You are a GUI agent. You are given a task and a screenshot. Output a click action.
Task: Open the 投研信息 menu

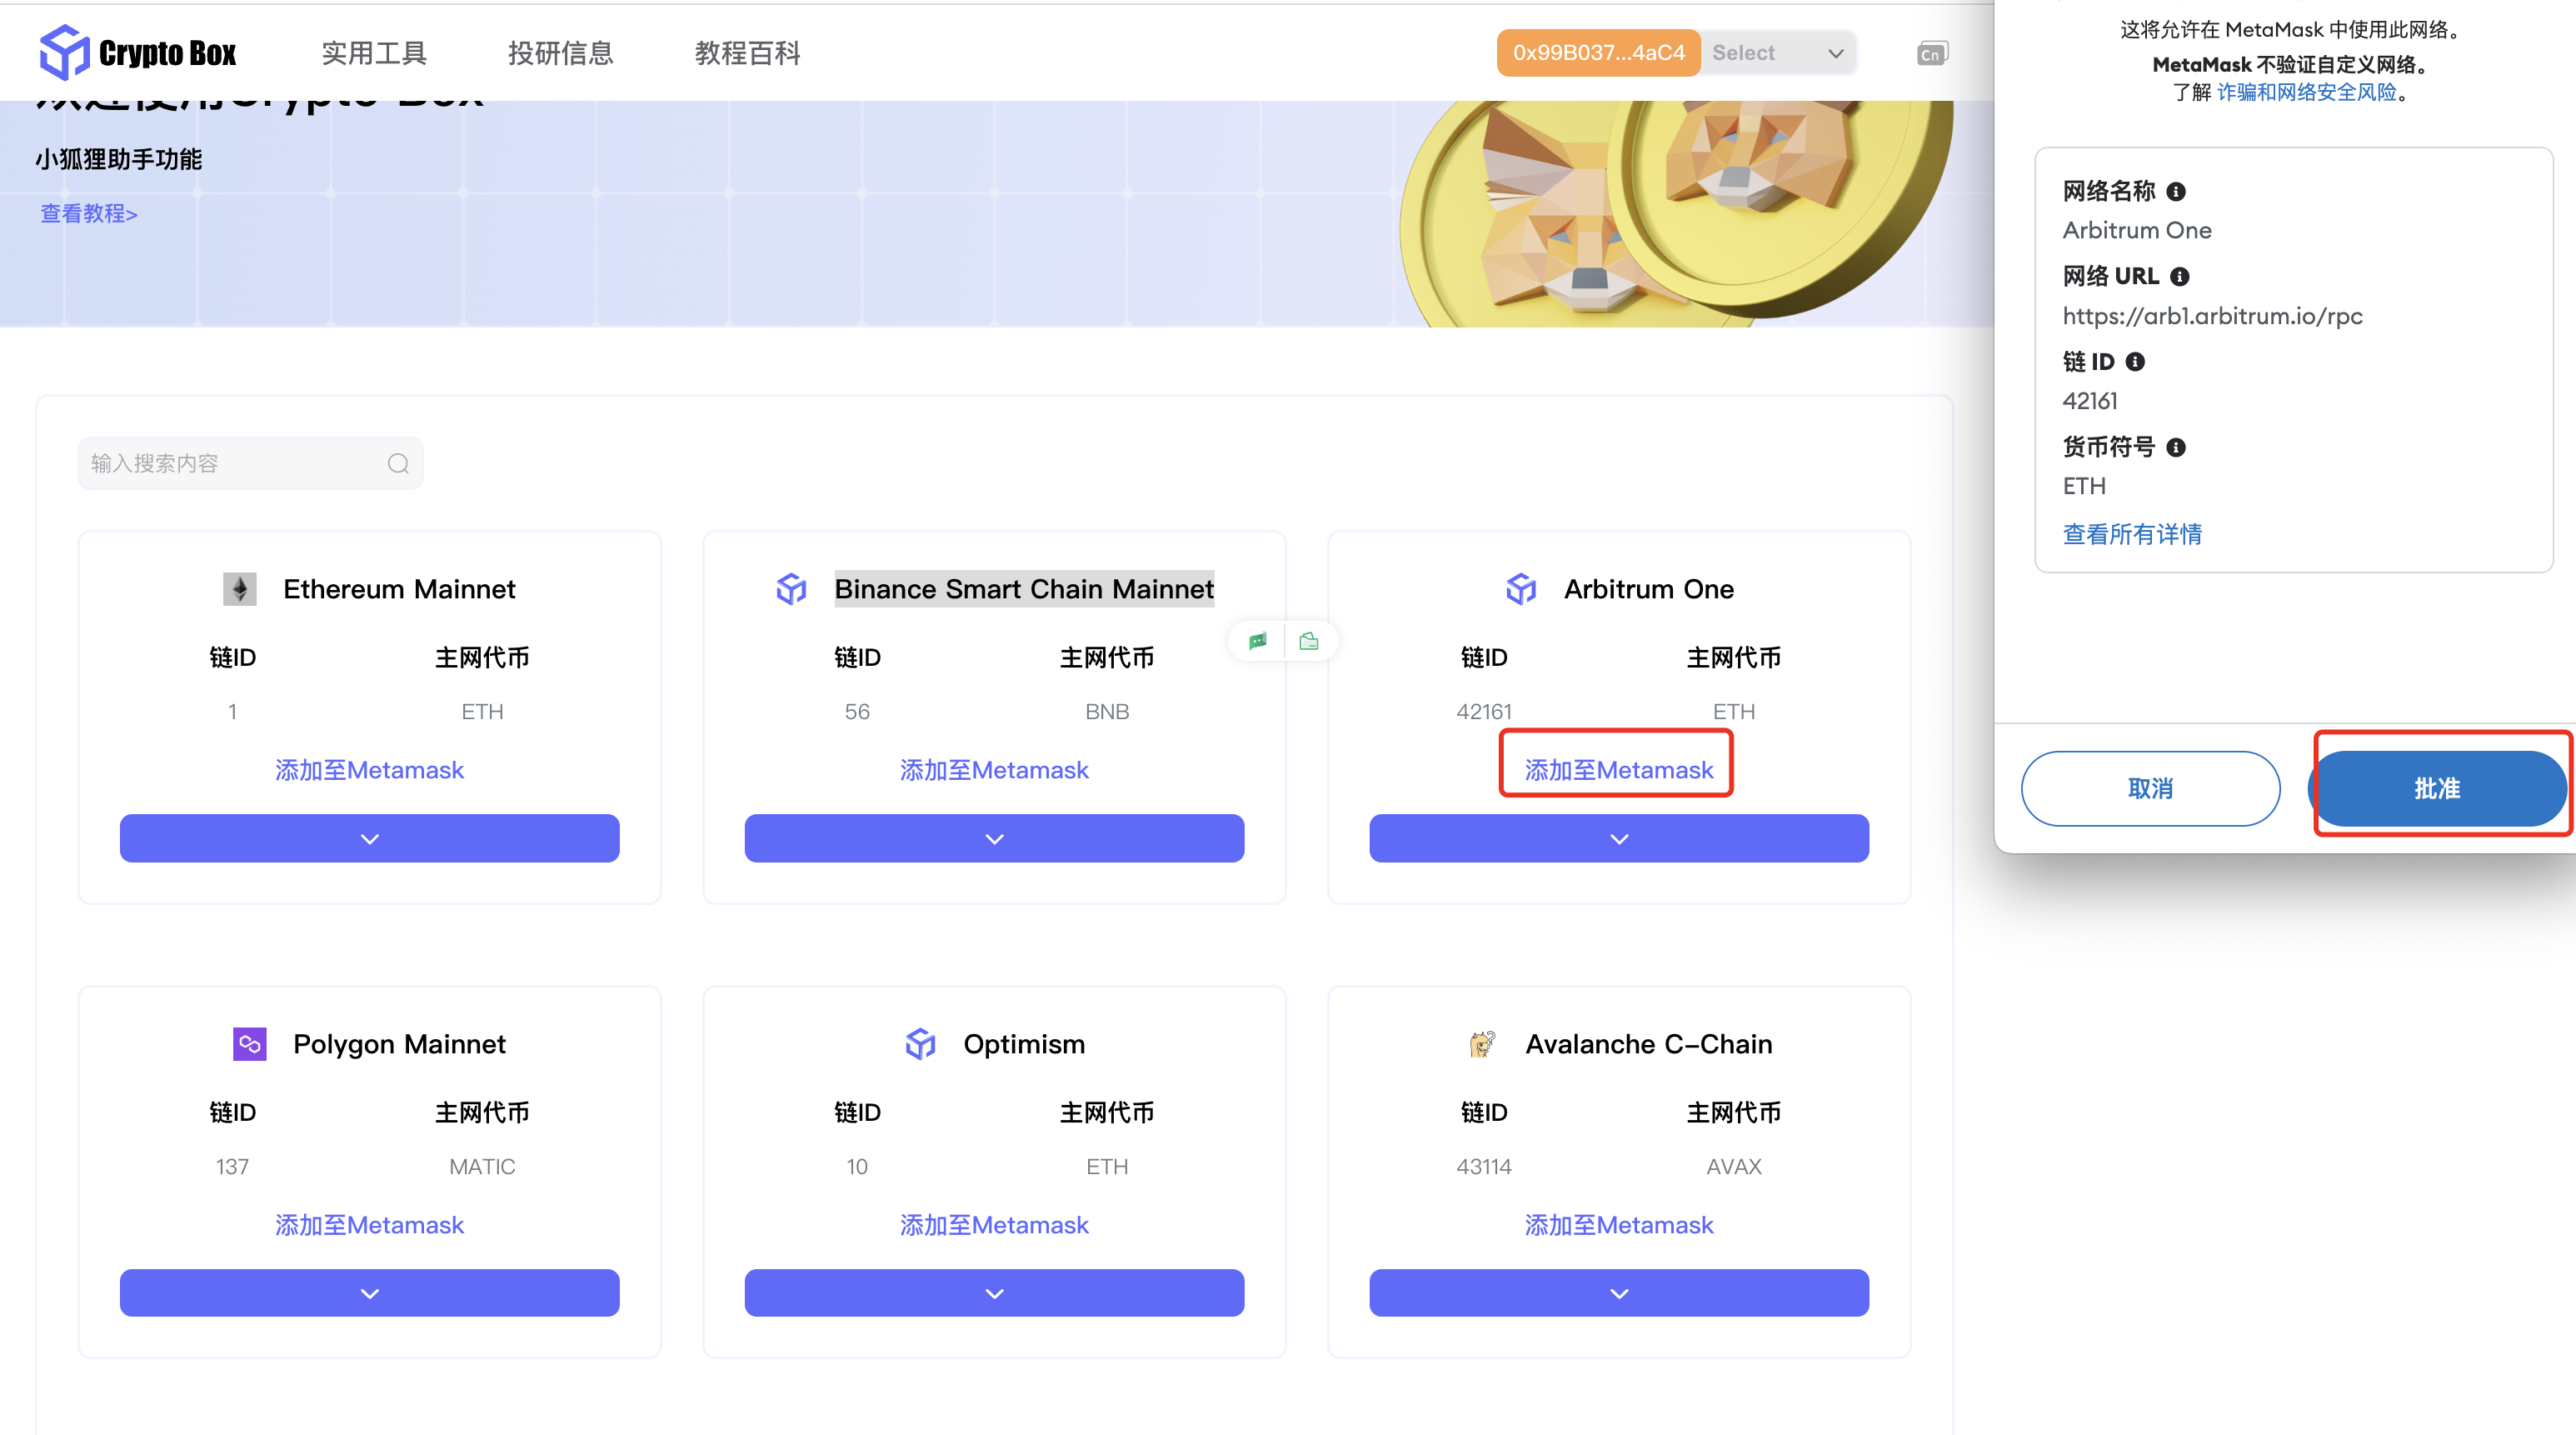560,53
